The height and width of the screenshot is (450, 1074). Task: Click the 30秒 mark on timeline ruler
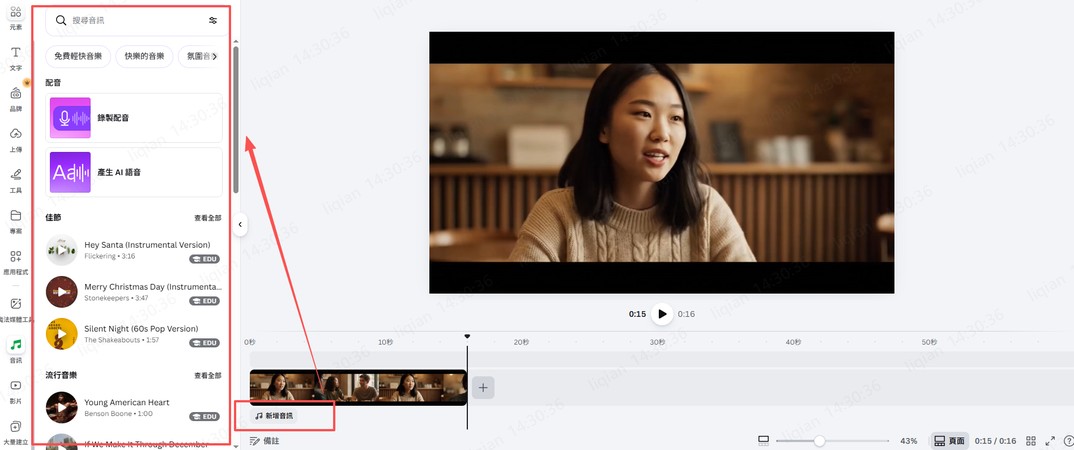pos(658,342)
